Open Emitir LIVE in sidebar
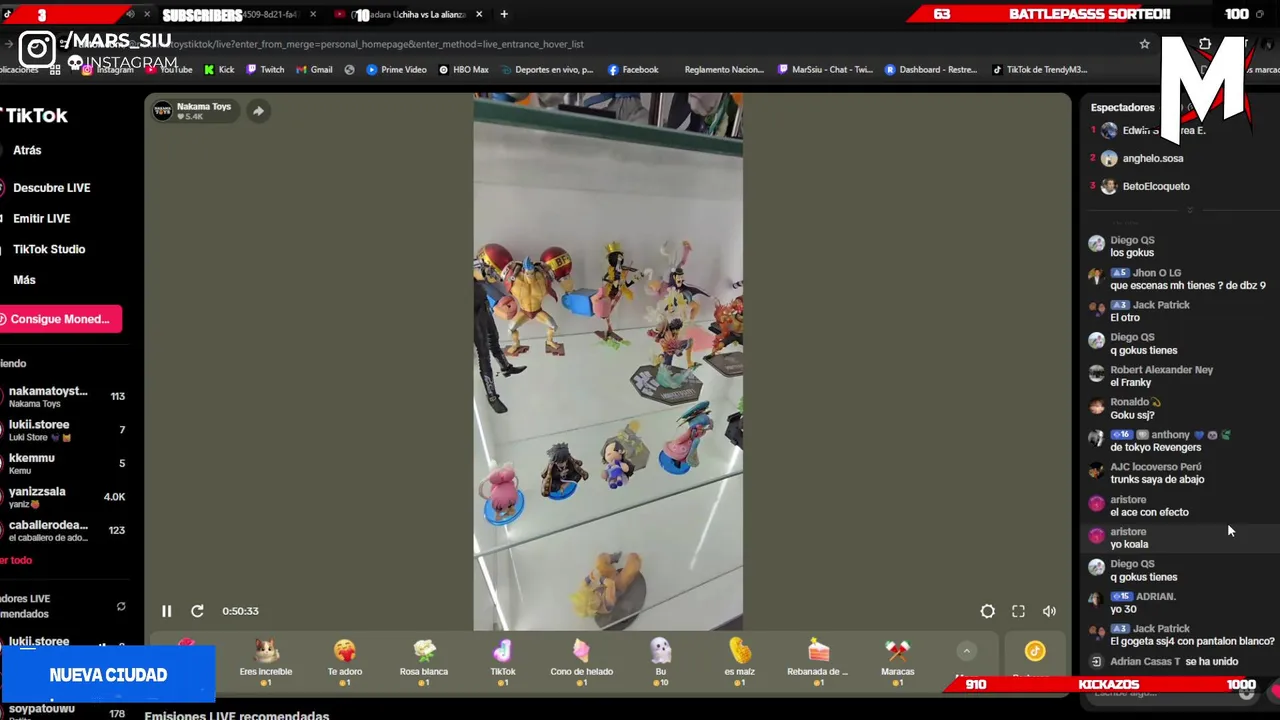The height and width of the screenshot is (720, 1280). (41, 219)
